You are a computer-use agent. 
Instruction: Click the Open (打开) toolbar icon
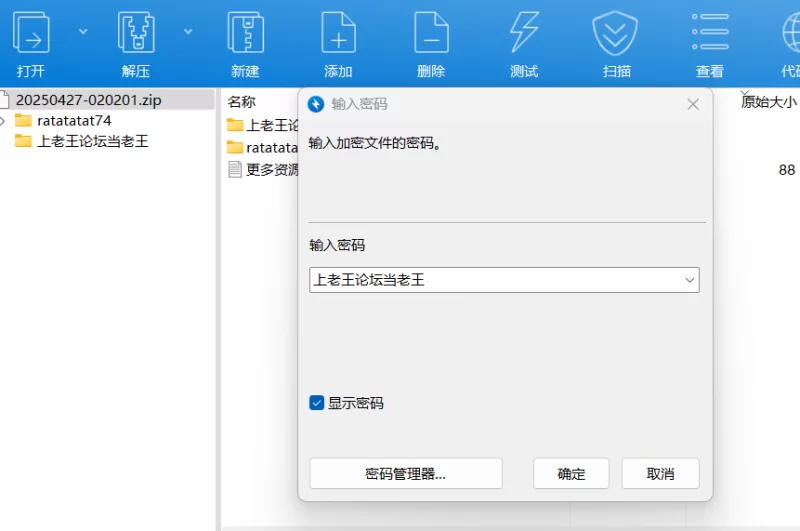[31, 33]
